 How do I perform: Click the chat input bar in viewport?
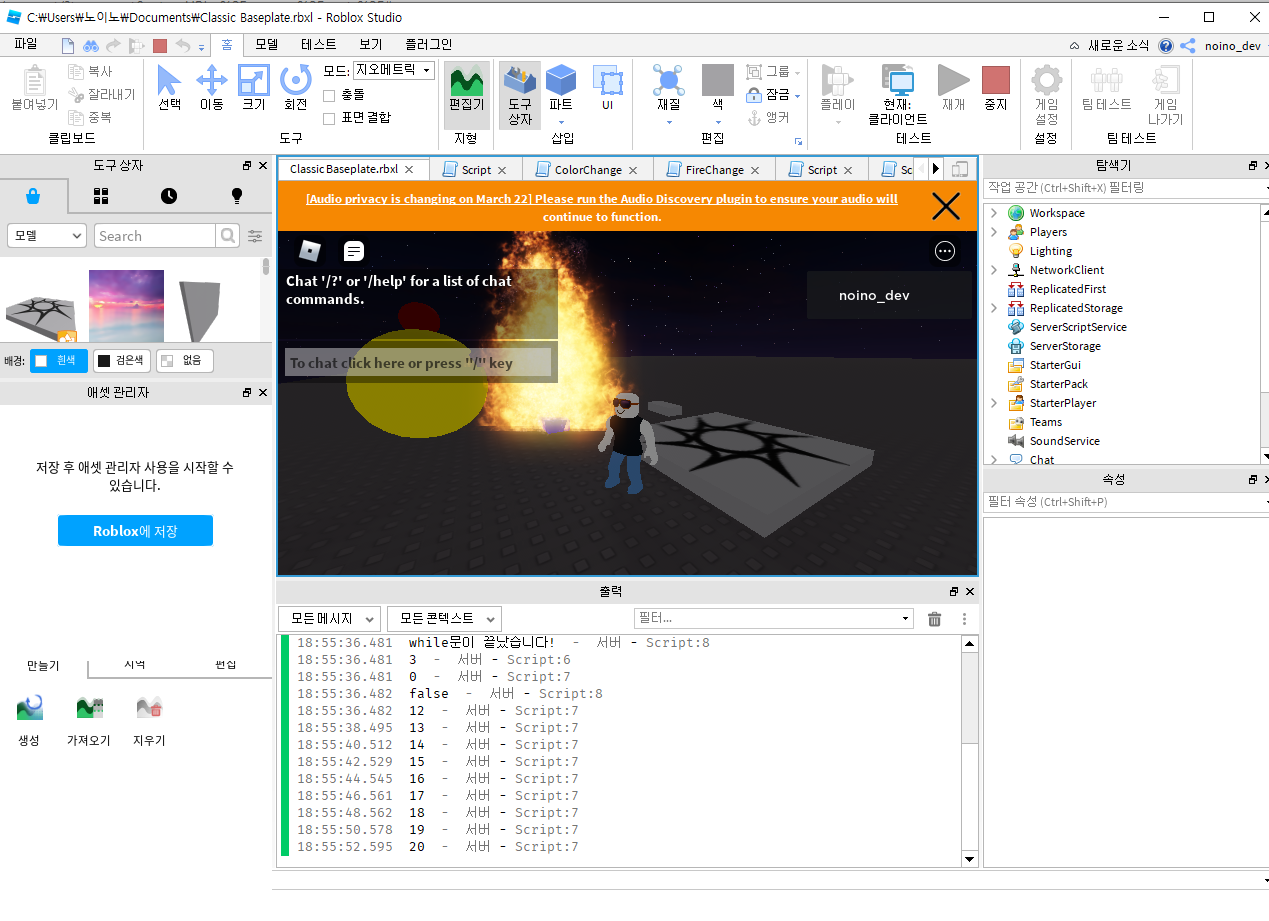[x=418, y=363]
